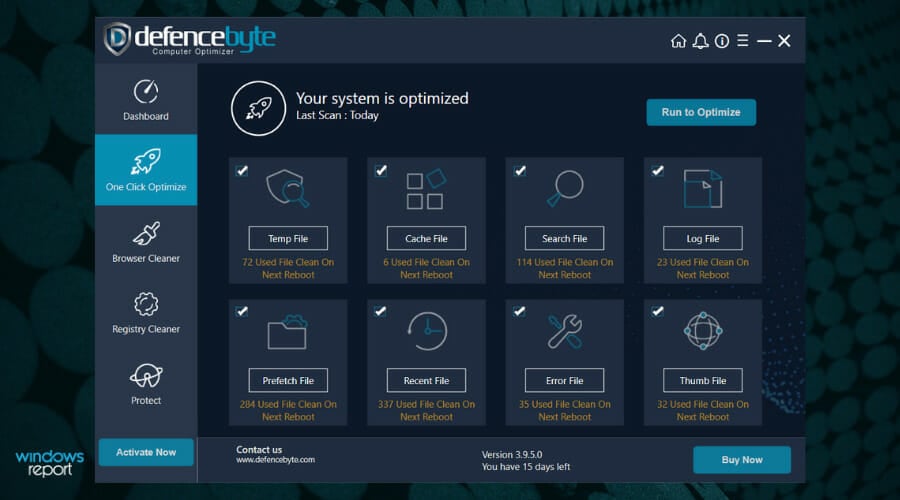This screenshot has width=900, height=500.
Task: Click the Cache File button
Action: (x=426, y=238)
